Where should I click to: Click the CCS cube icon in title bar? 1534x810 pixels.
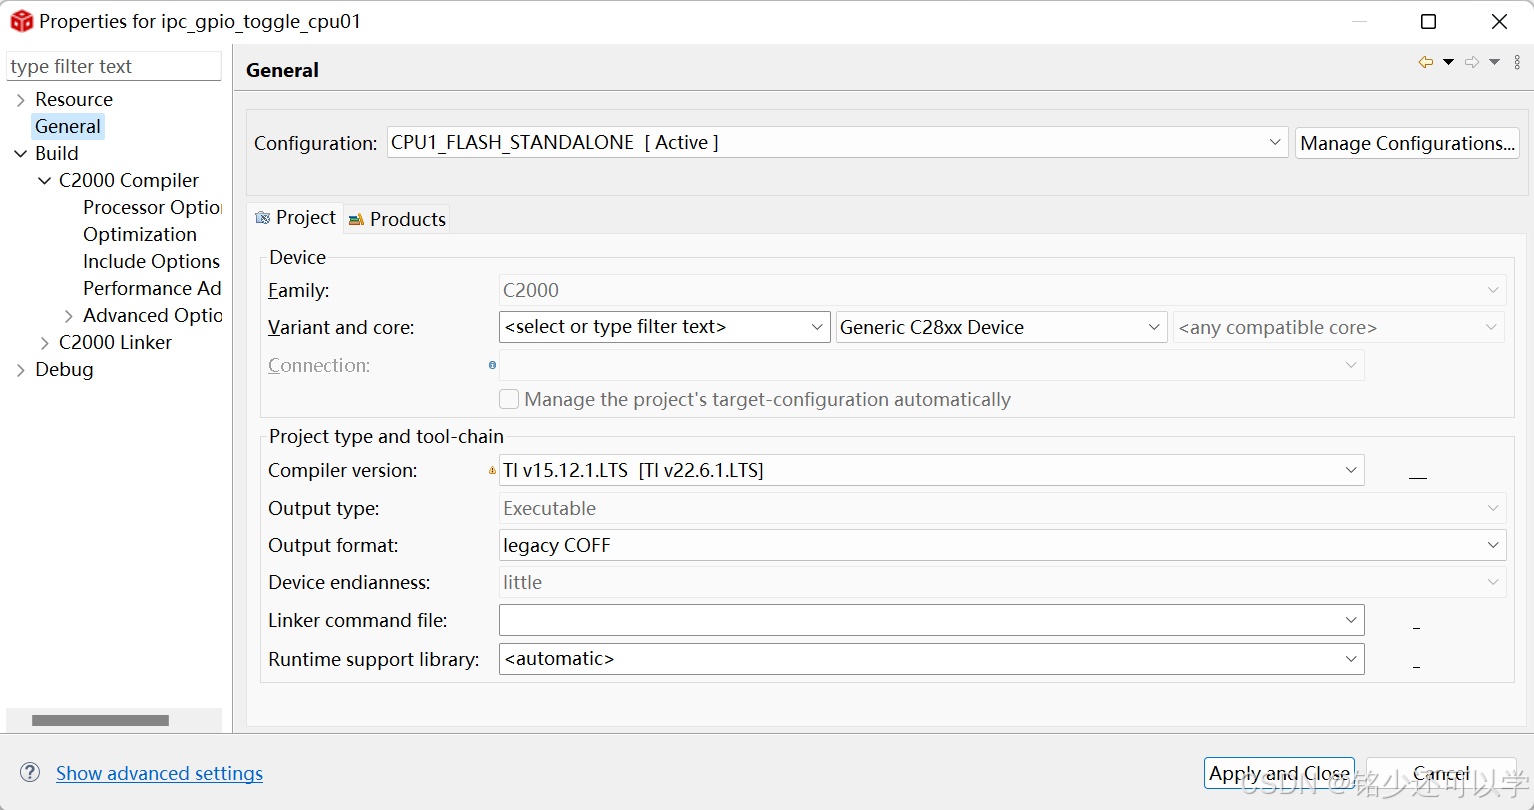(21, 21)
